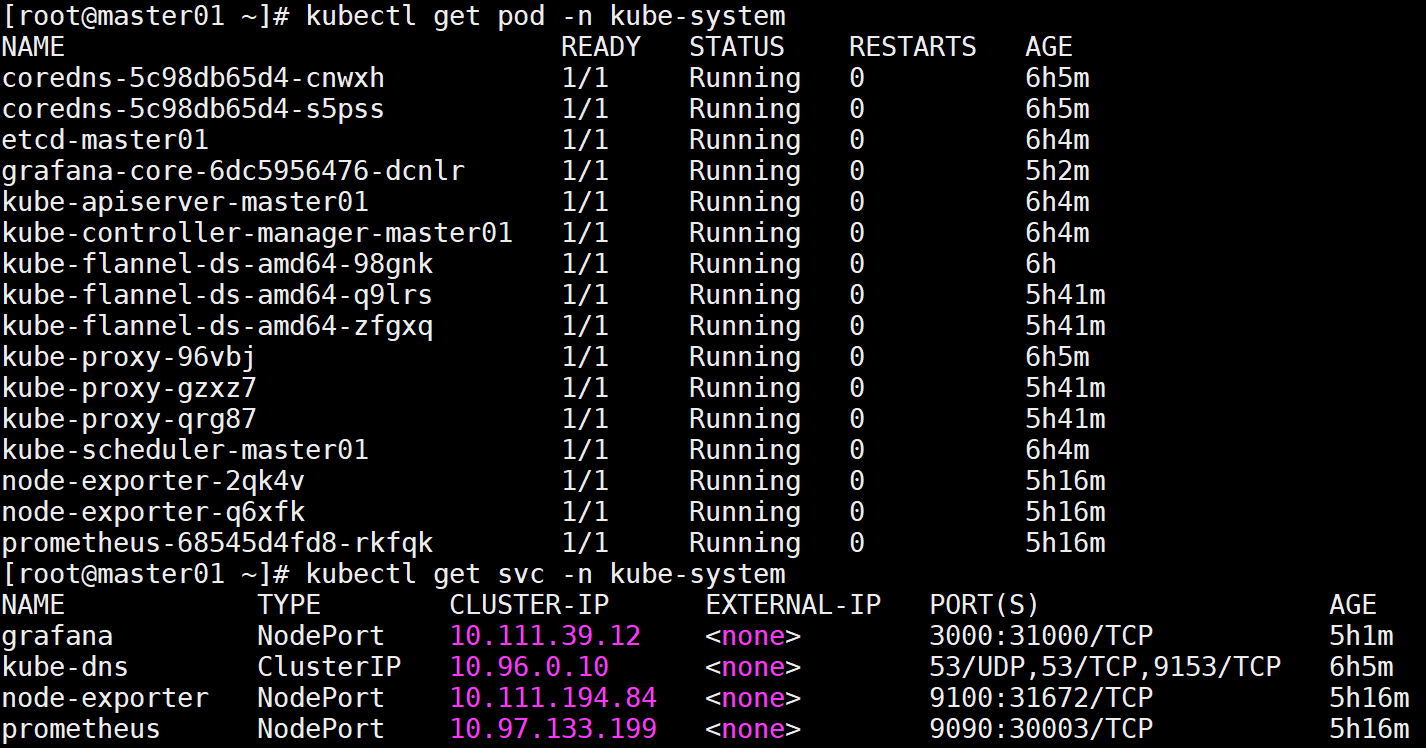Click the TYPE column header
The image size is (1426, 748).
coord(289,605)
